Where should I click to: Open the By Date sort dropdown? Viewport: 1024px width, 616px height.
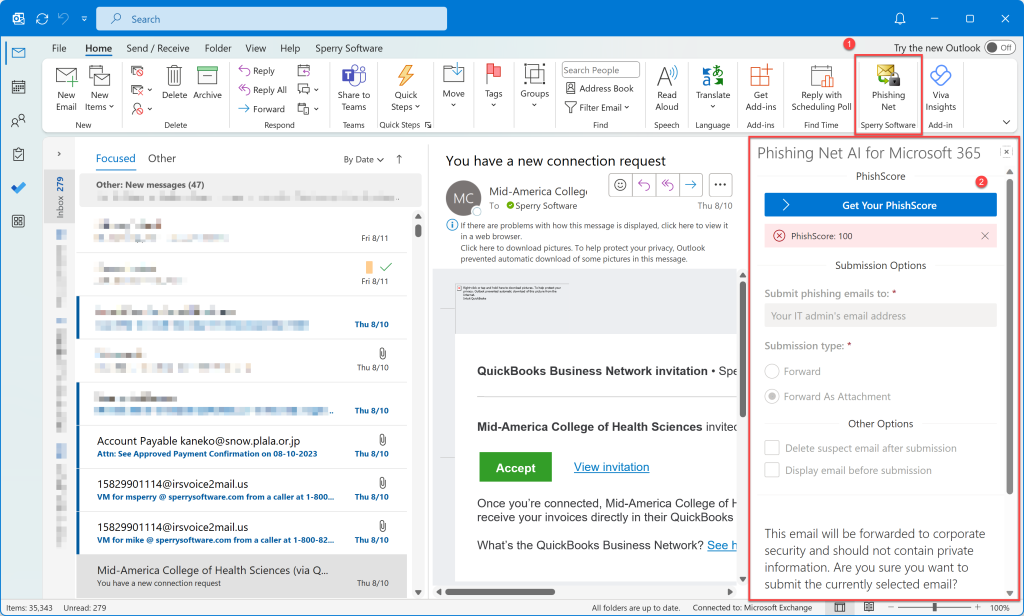[x=363, y=159]
